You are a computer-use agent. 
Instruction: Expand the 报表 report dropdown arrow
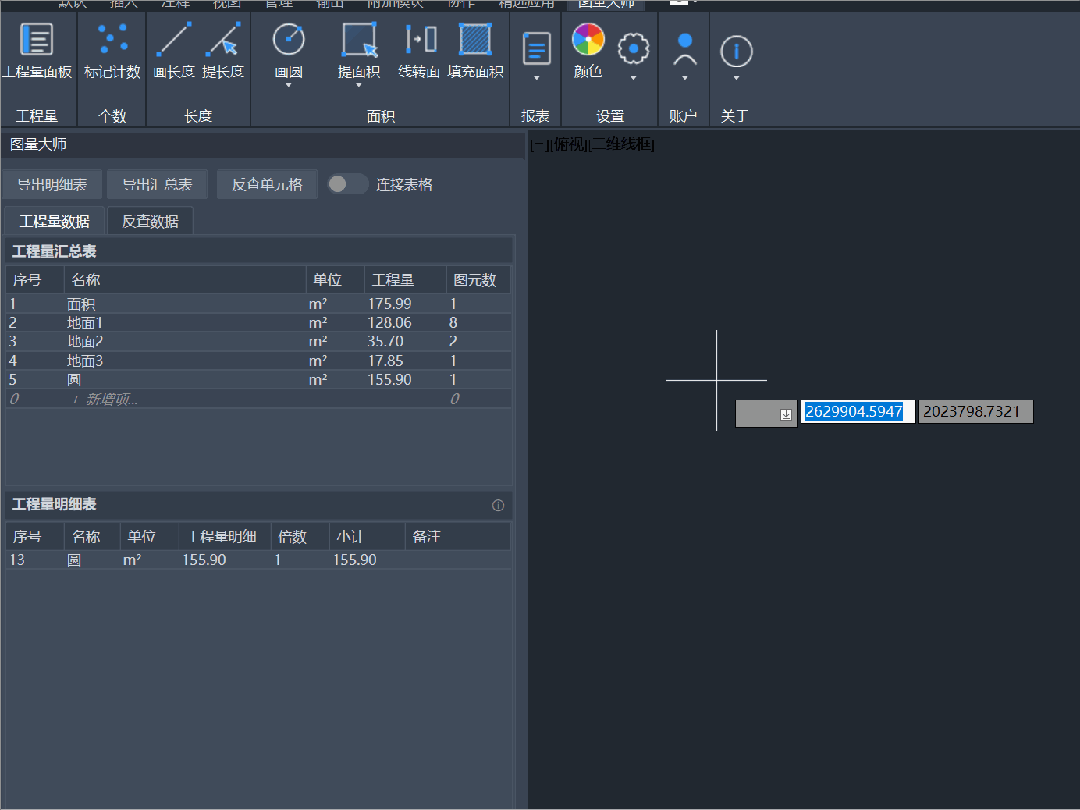coord(537,78)
